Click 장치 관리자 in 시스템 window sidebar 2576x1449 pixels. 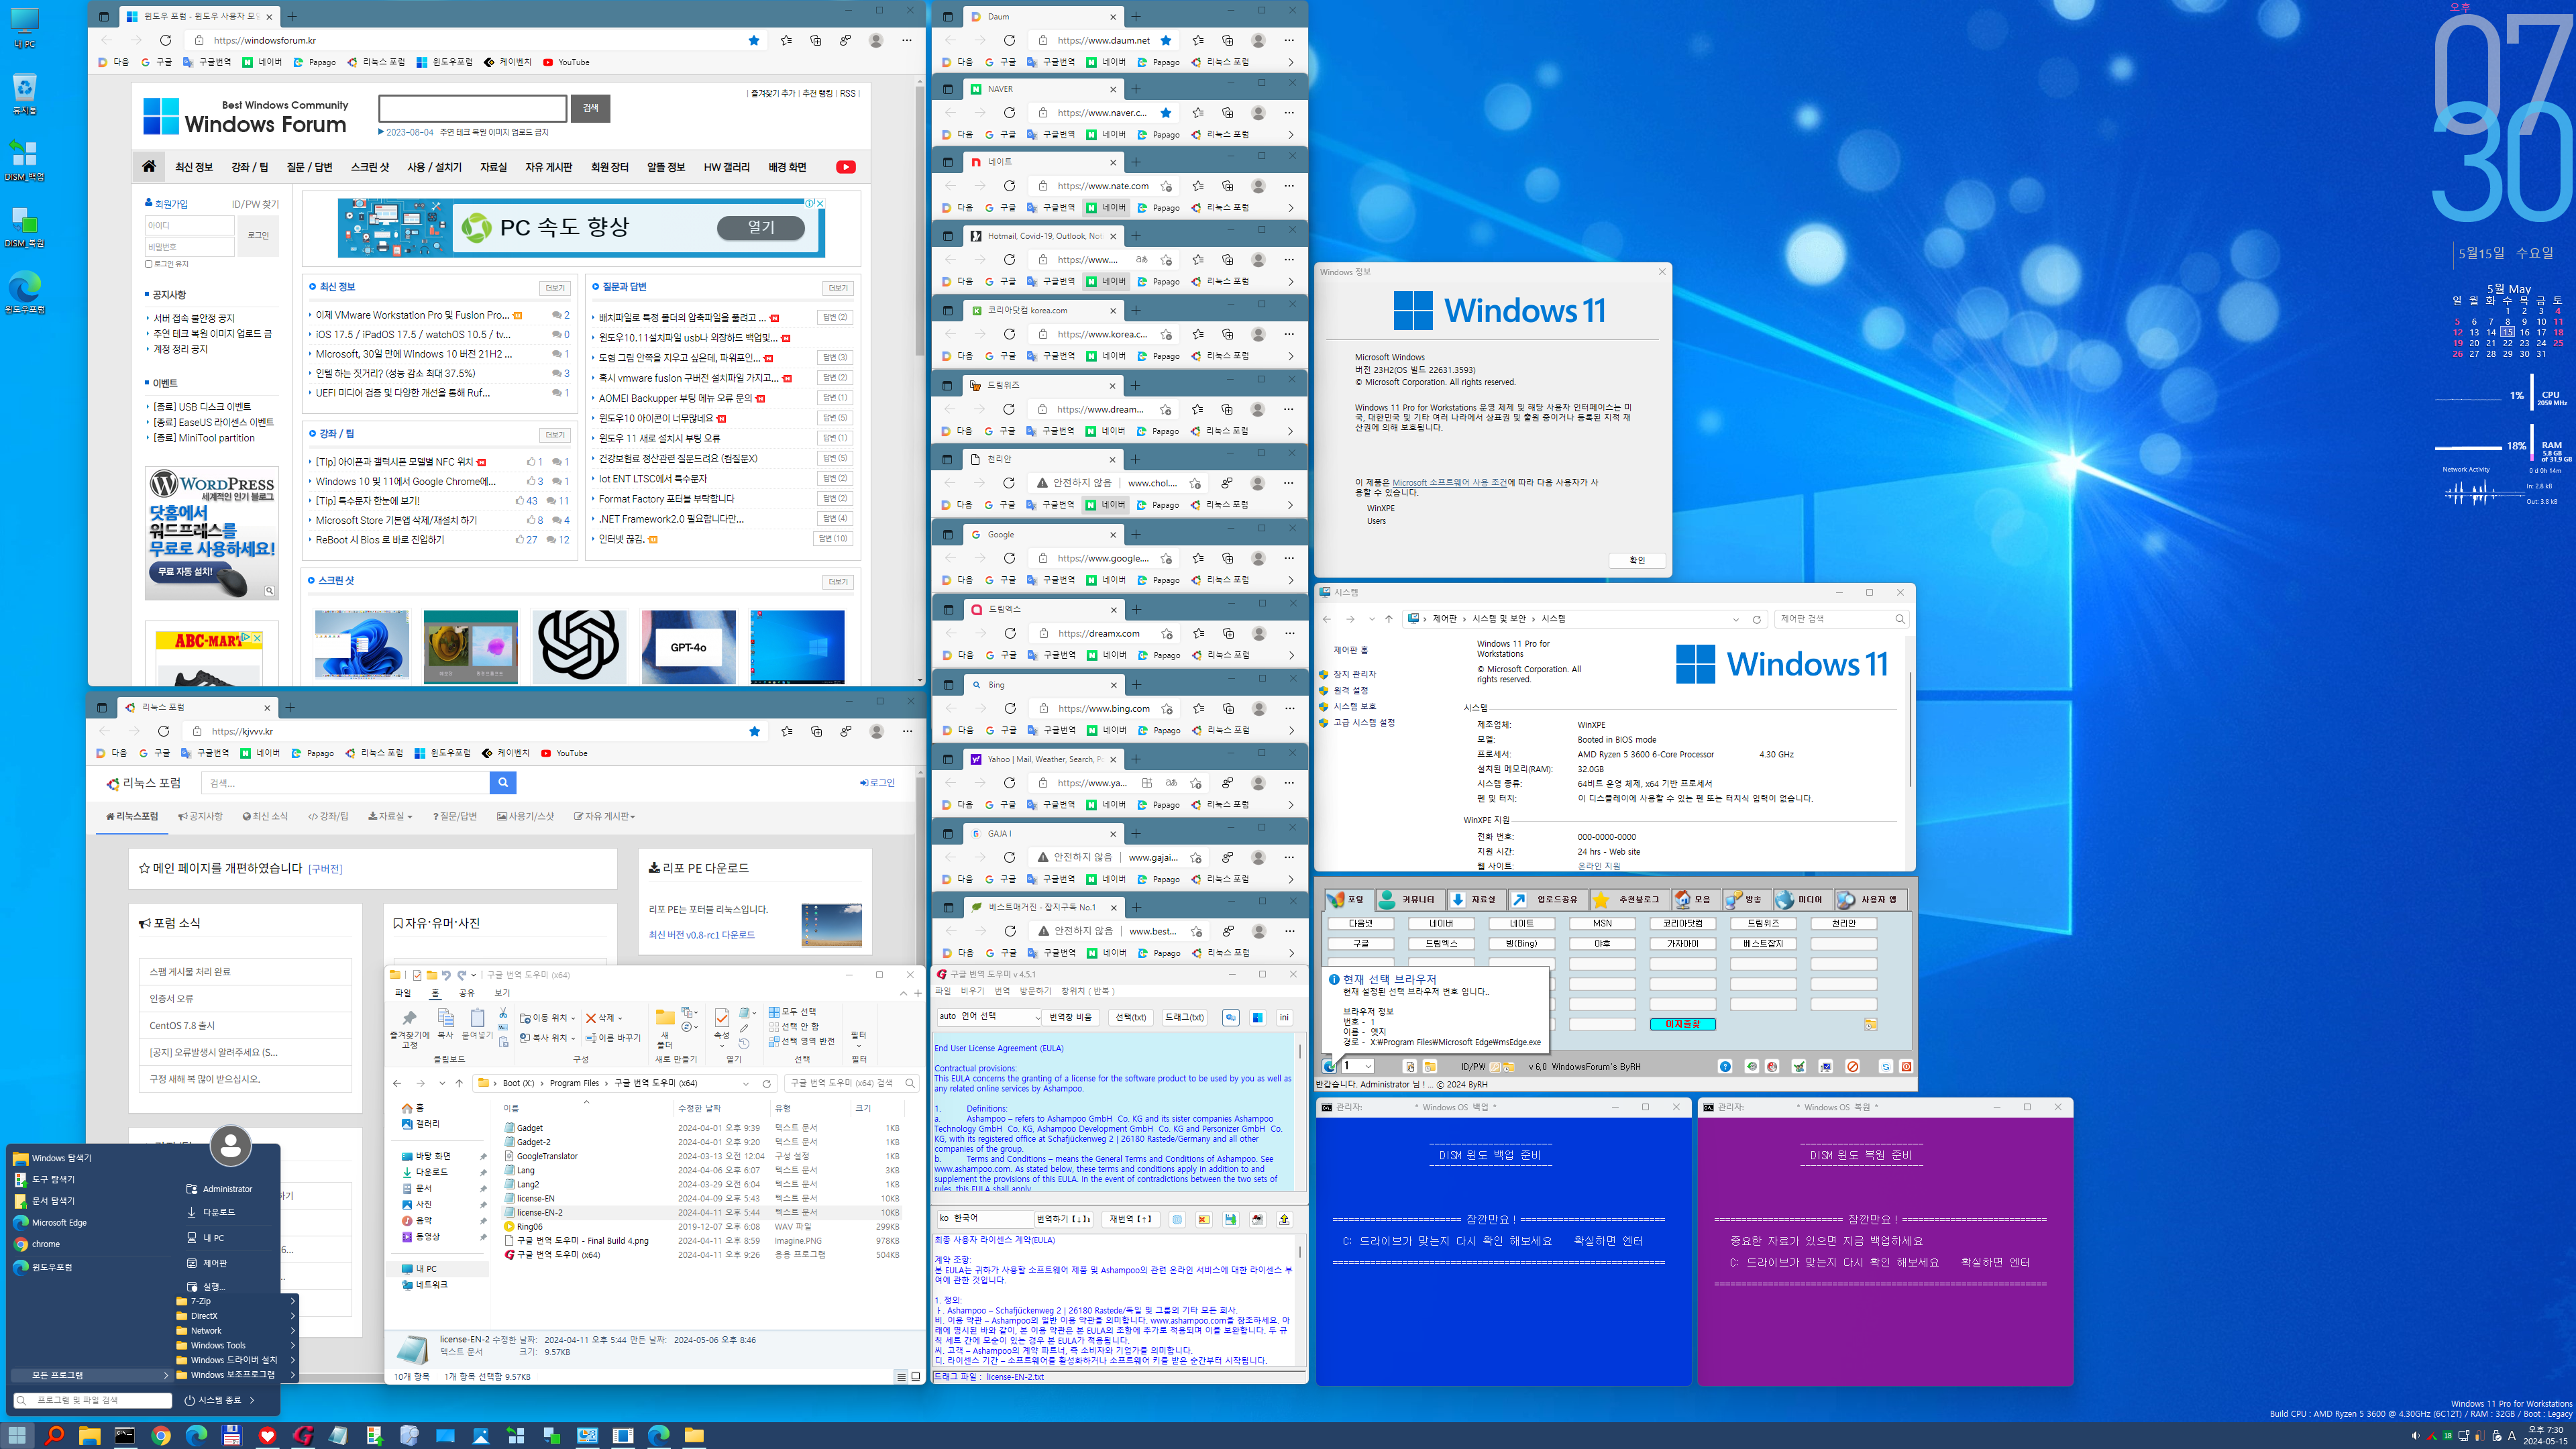[x=1354, y=674]
